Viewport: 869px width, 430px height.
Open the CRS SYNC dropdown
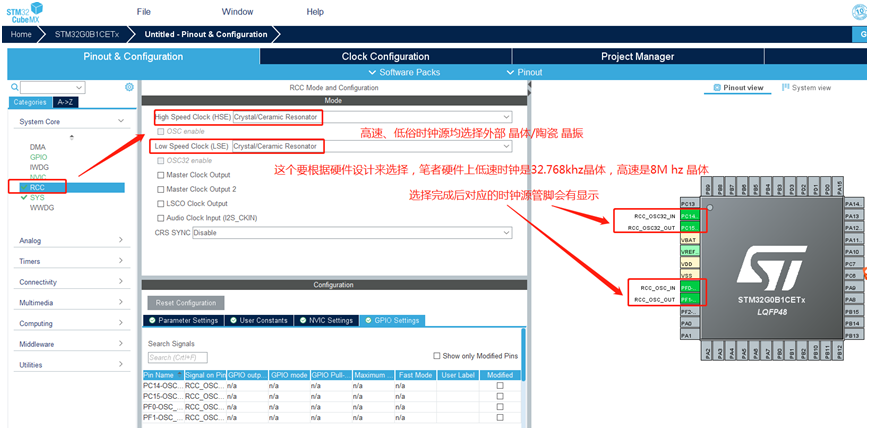tap(352, 233)
